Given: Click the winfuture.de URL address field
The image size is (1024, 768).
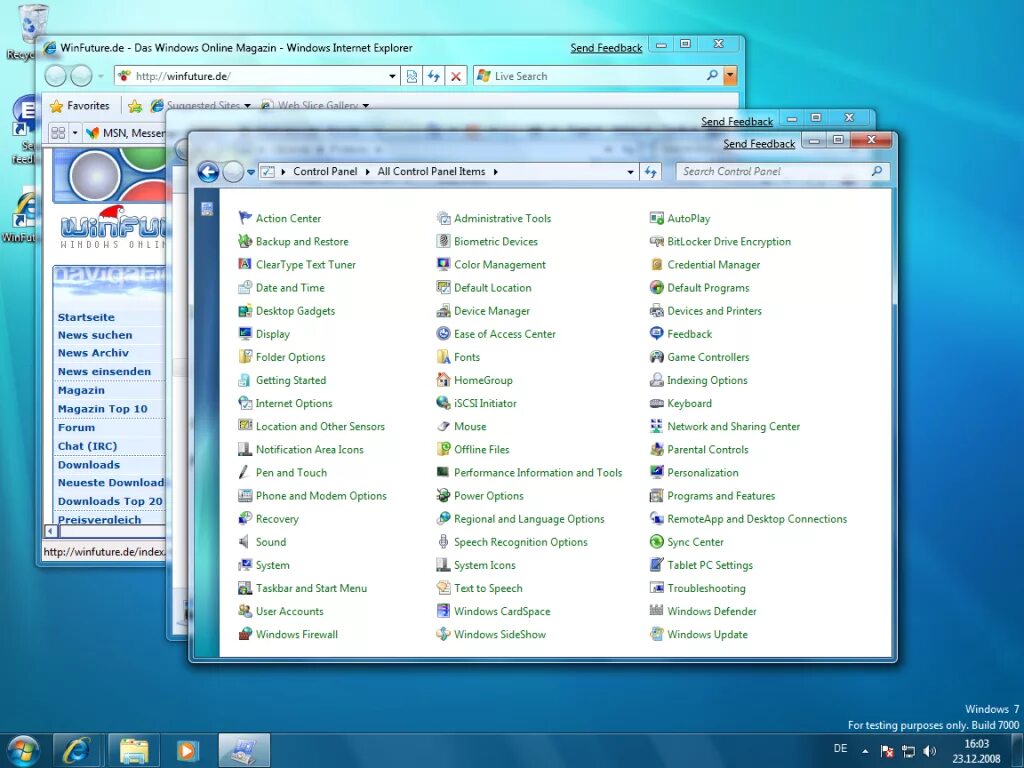Looking at the screenshot, I should click(x=259, y=76).
